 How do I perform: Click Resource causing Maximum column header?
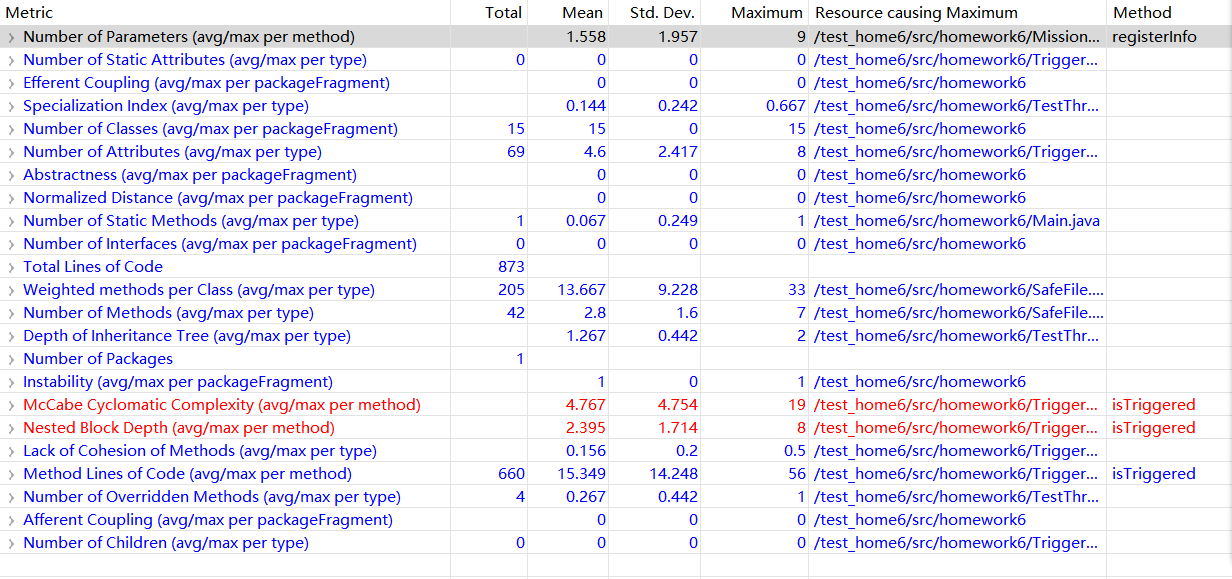tap(916, 13)
